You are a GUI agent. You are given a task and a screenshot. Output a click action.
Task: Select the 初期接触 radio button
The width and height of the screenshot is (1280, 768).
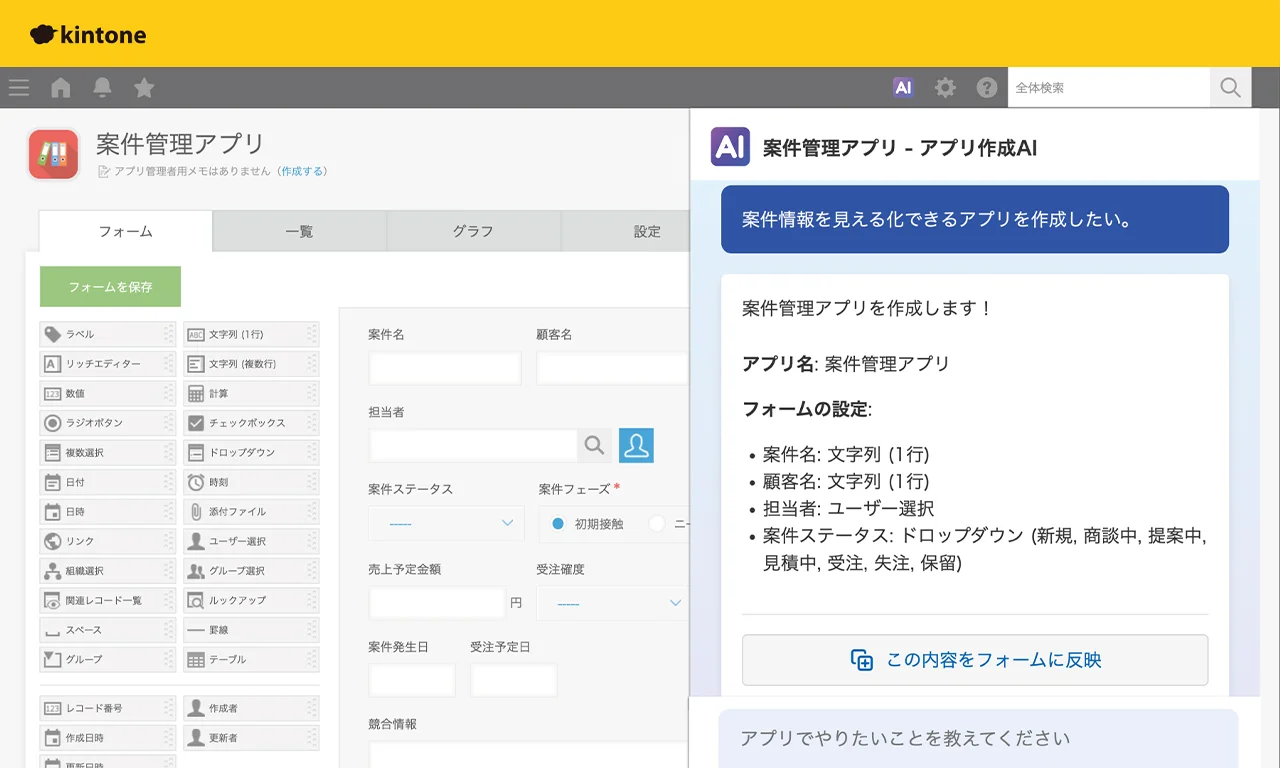(558, 523)
